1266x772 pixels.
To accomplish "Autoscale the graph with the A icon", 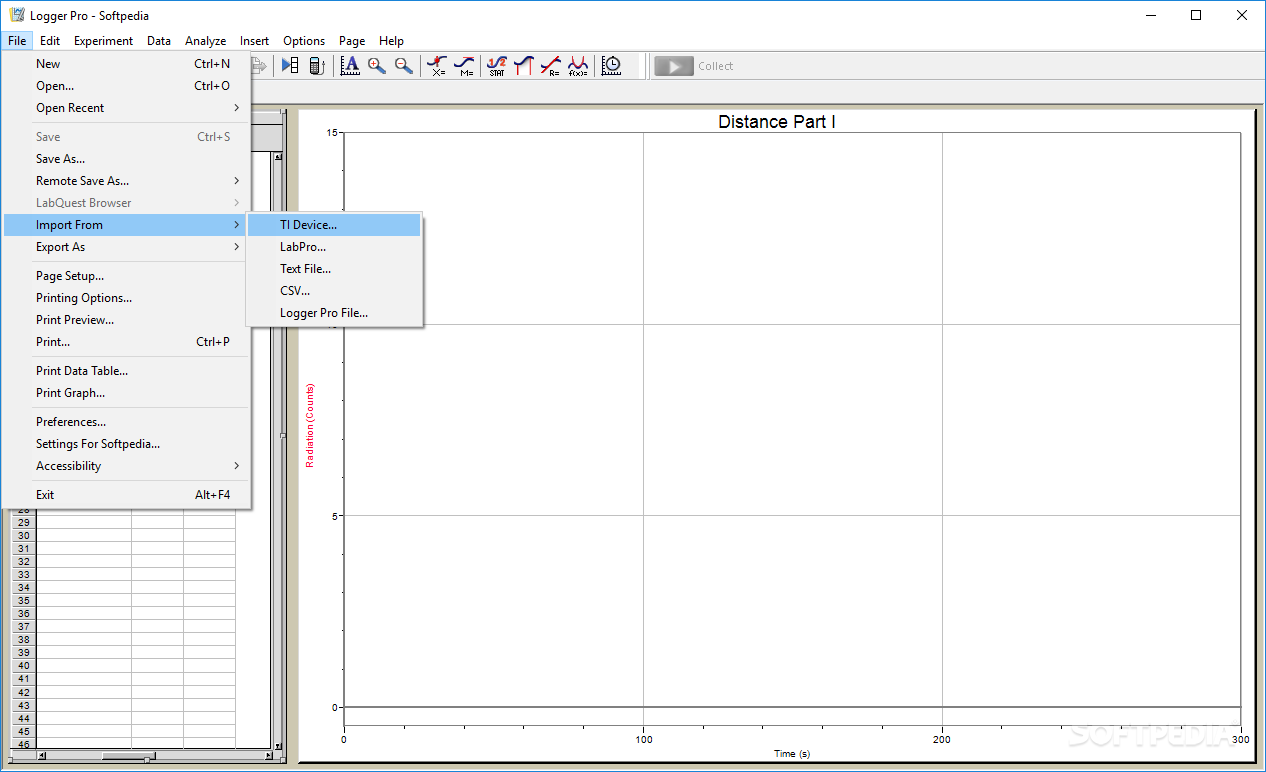I will 350,66.
